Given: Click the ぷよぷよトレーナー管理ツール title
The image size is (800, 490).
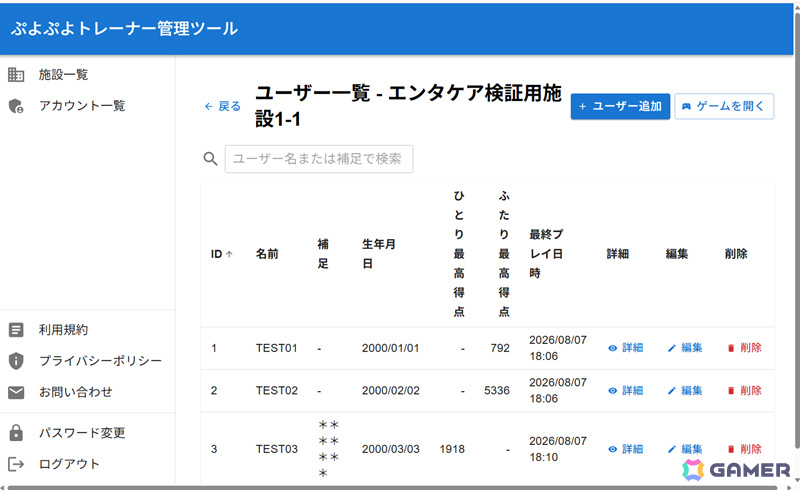Looking at the screenshot, I should pyautogui.click(x=124, y=29).
